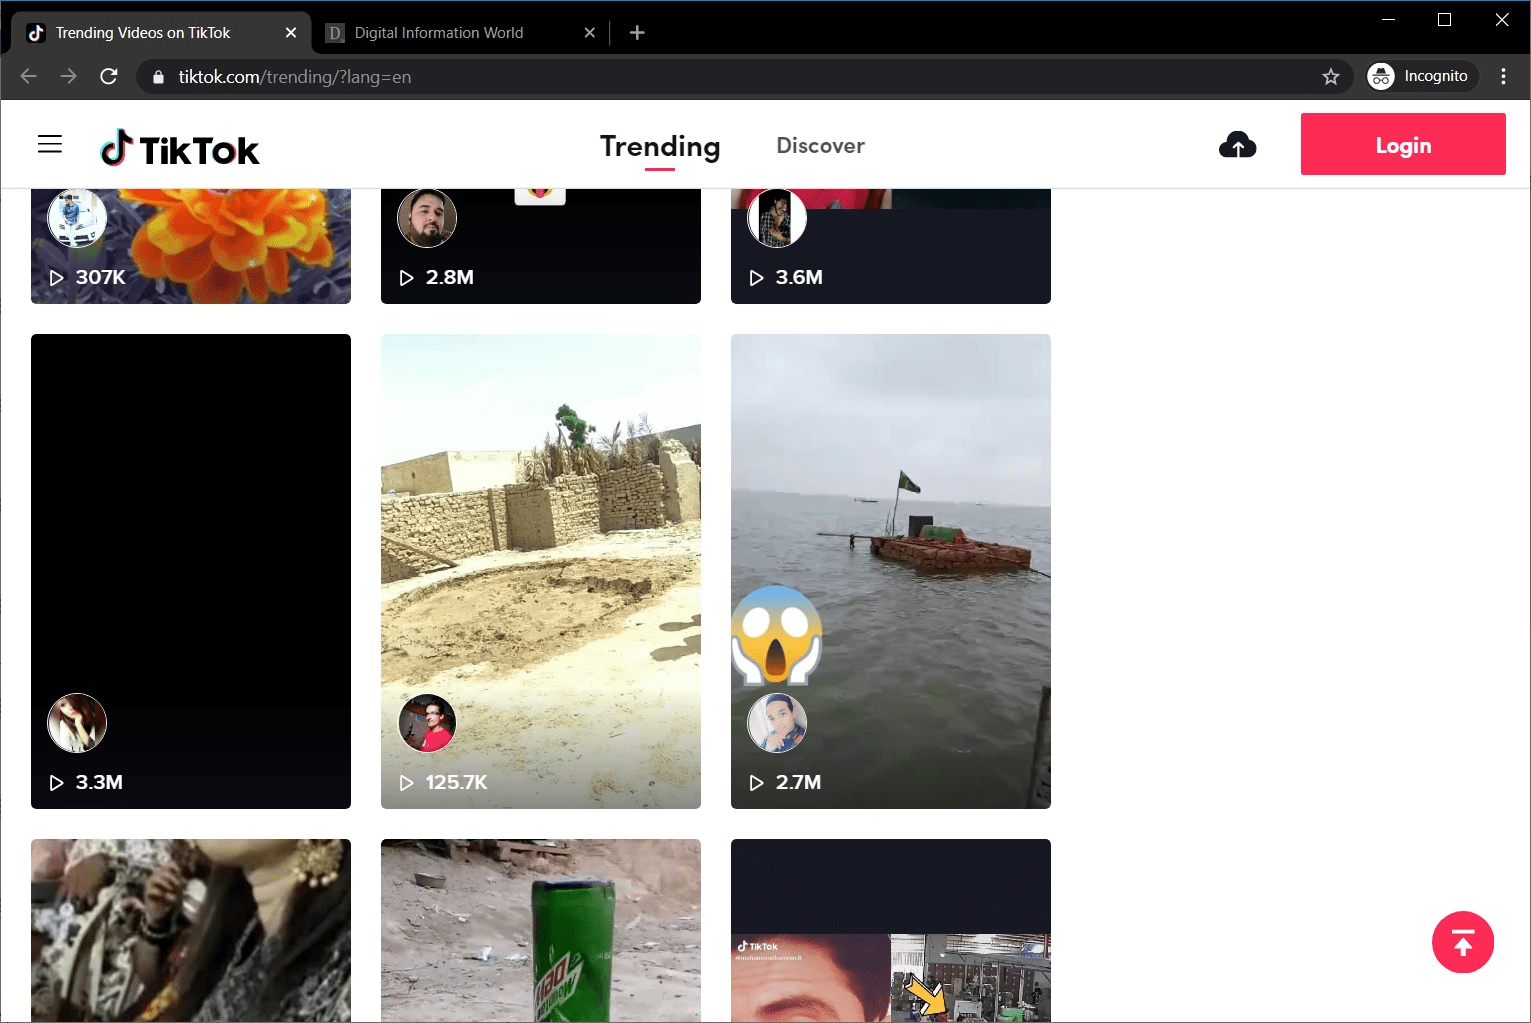Open the jewelry bangles video thumbnail
The width and height of the screenshot is (1531, 1023).
point(191,930)
